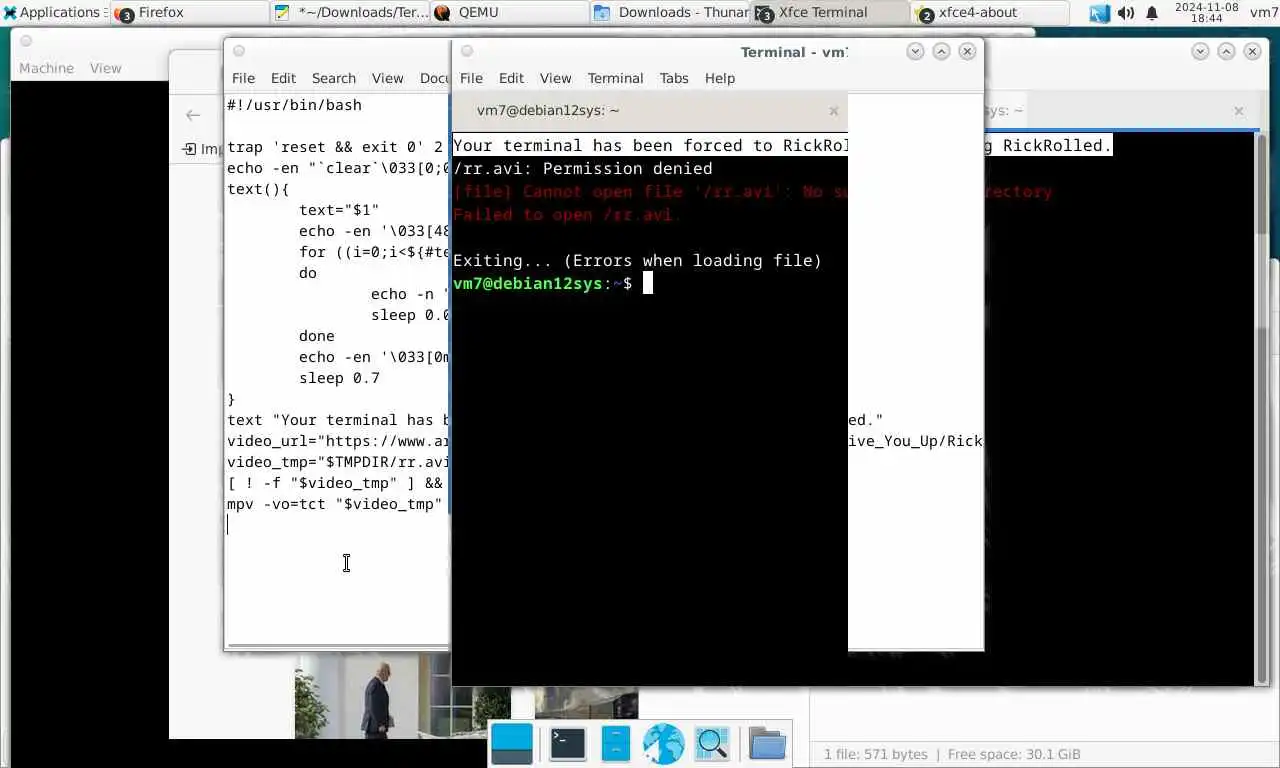Select the Xfce Terminal taskbar entry
This screenshot has height=768, width=1280.
(x=831, y=12)
